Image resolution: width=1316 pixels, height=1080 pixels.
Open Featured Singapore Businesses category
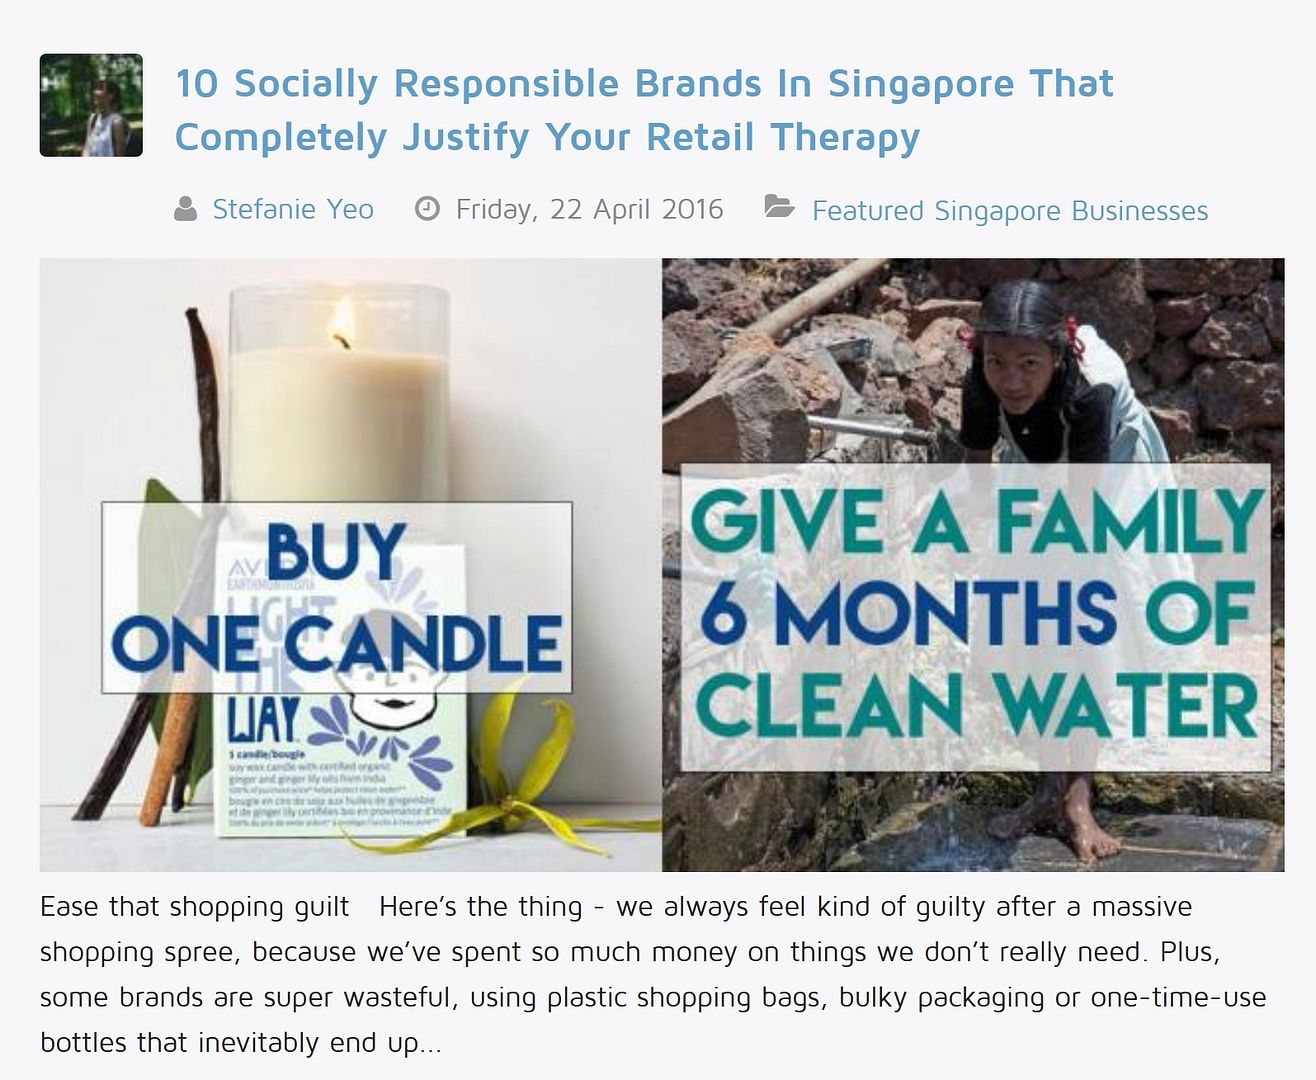click(x=1010, y=211)
